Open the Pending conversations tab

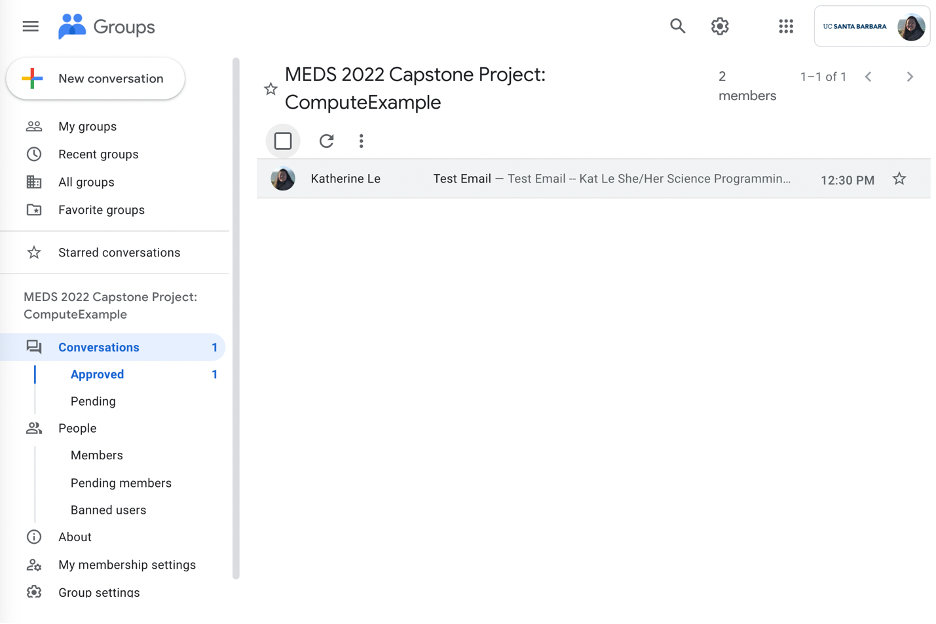[x=93, y=401]
